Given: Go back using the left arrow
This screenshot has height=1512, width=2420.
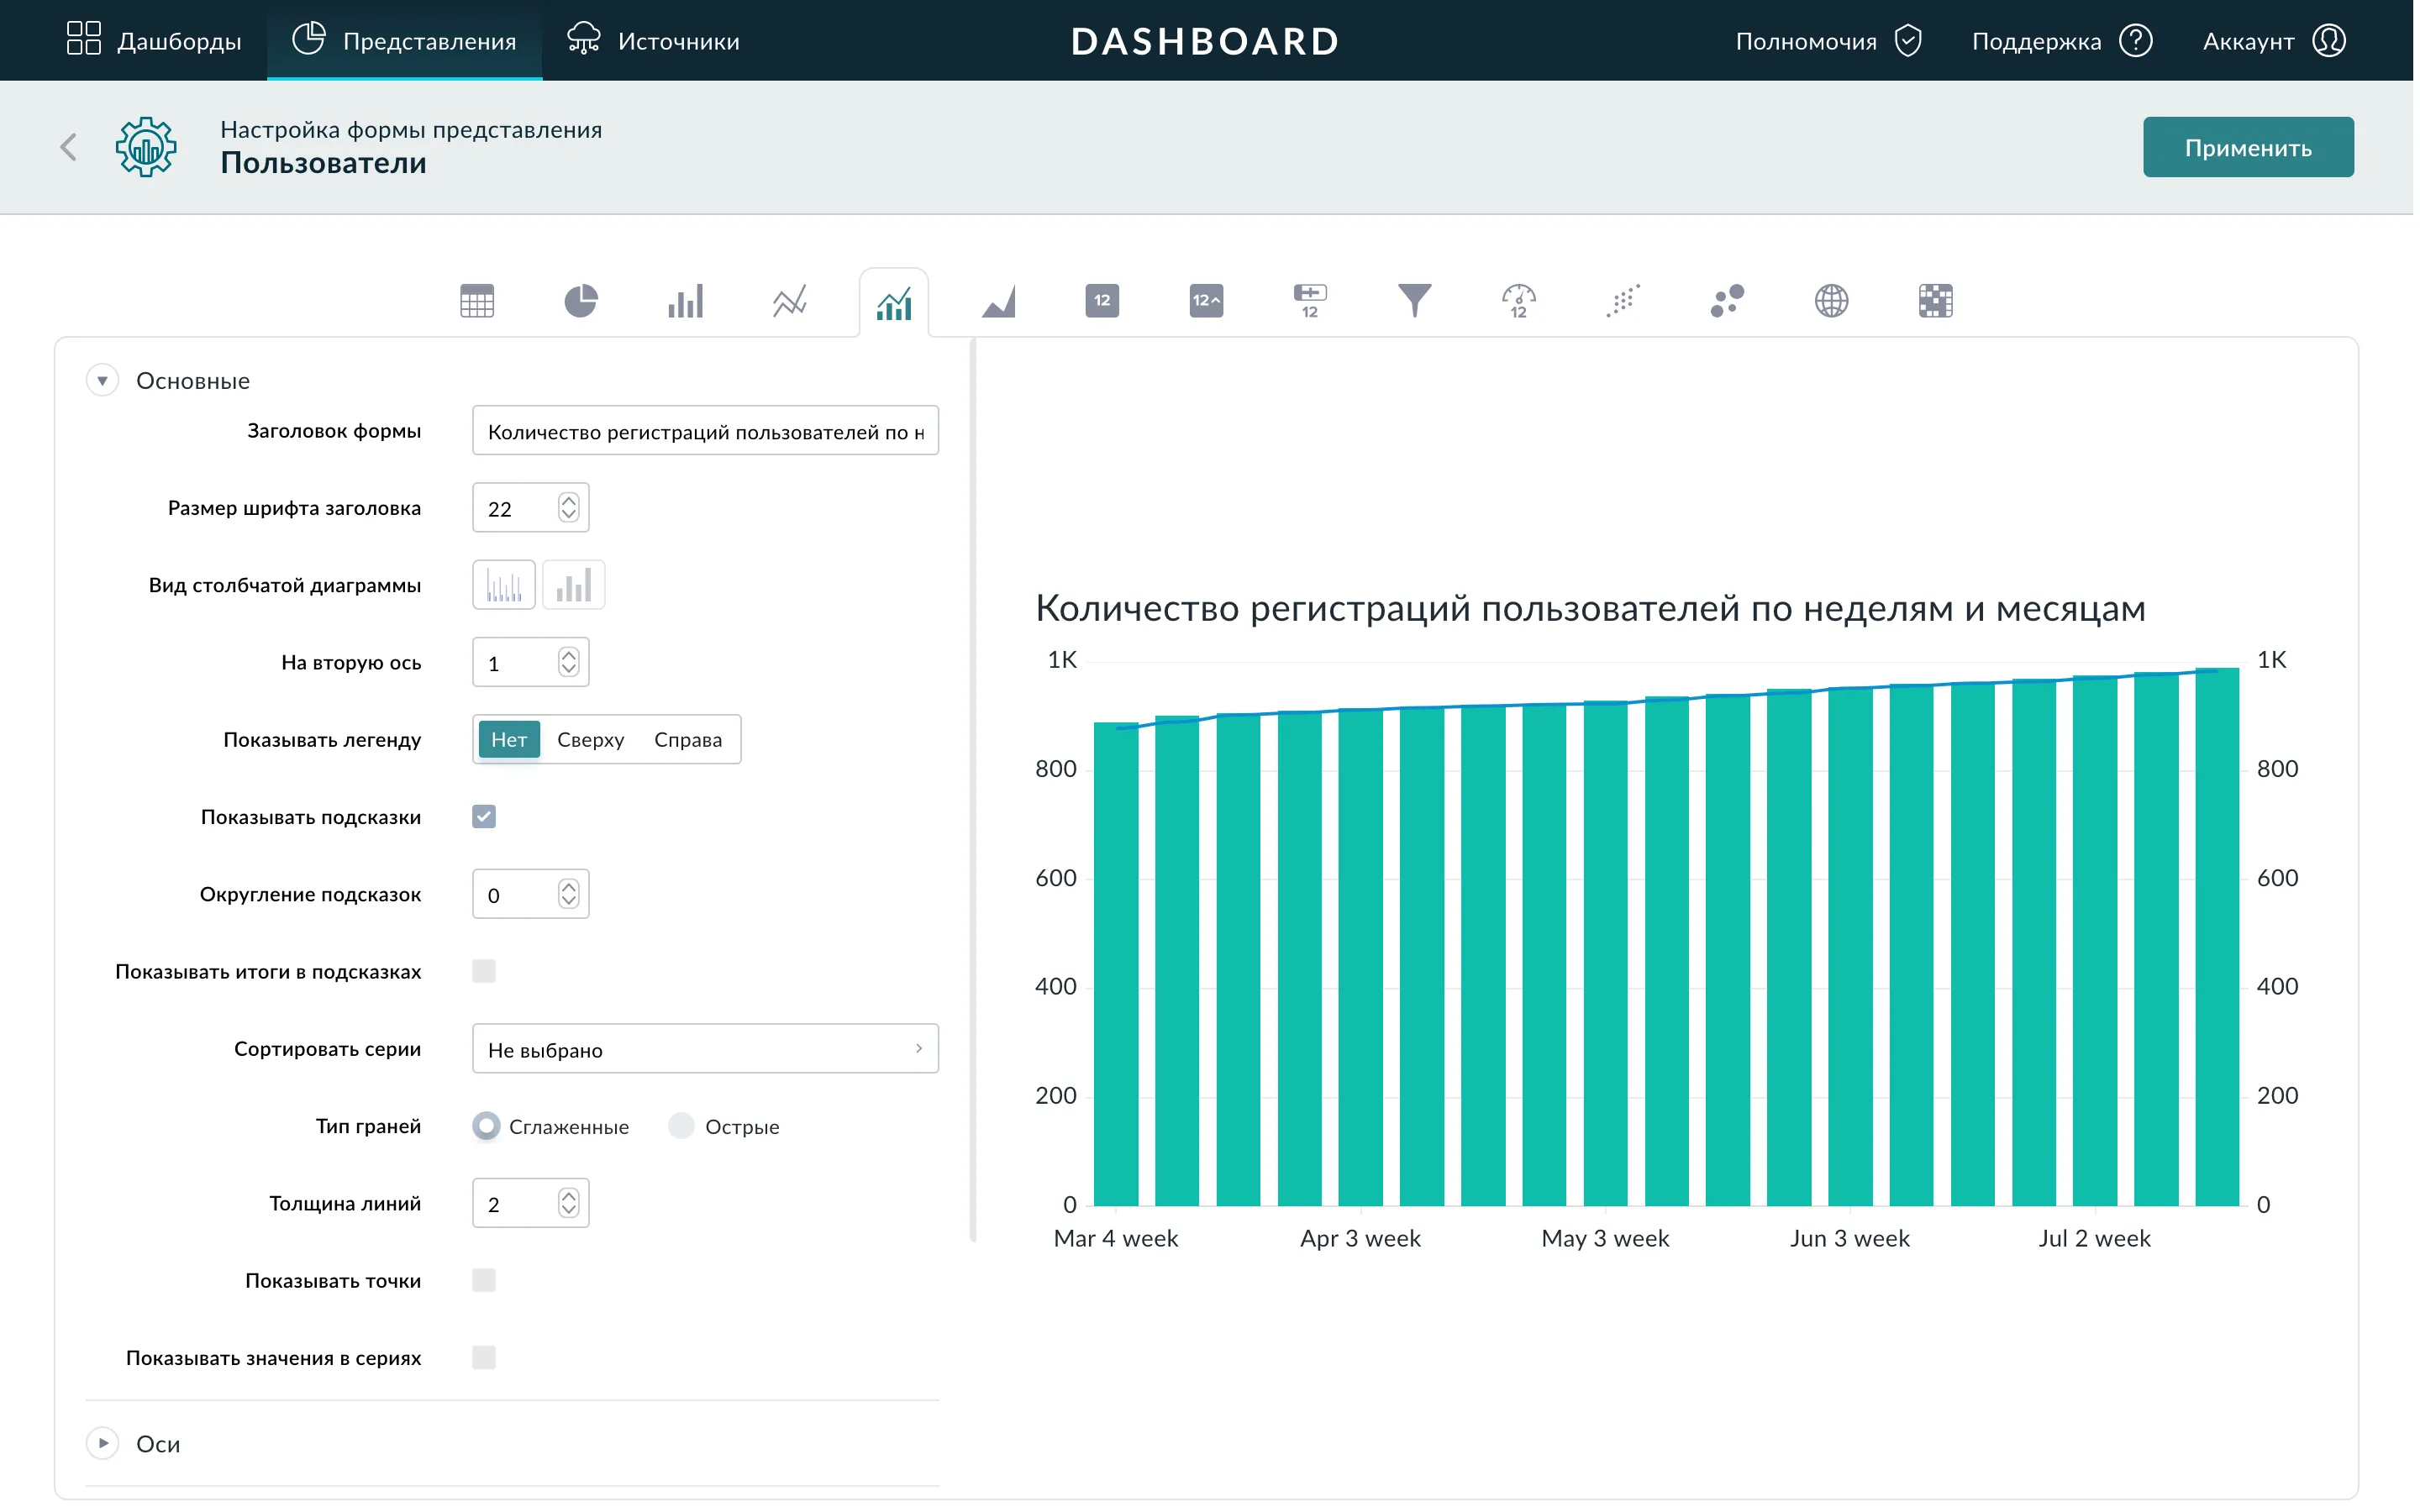Looking at the screenshot, I should coord(68,147).
